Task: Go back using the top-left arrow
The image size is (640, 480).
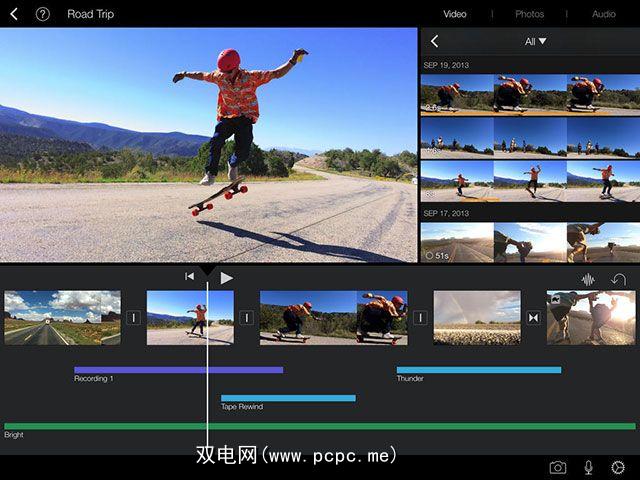Action: (14, 14)
